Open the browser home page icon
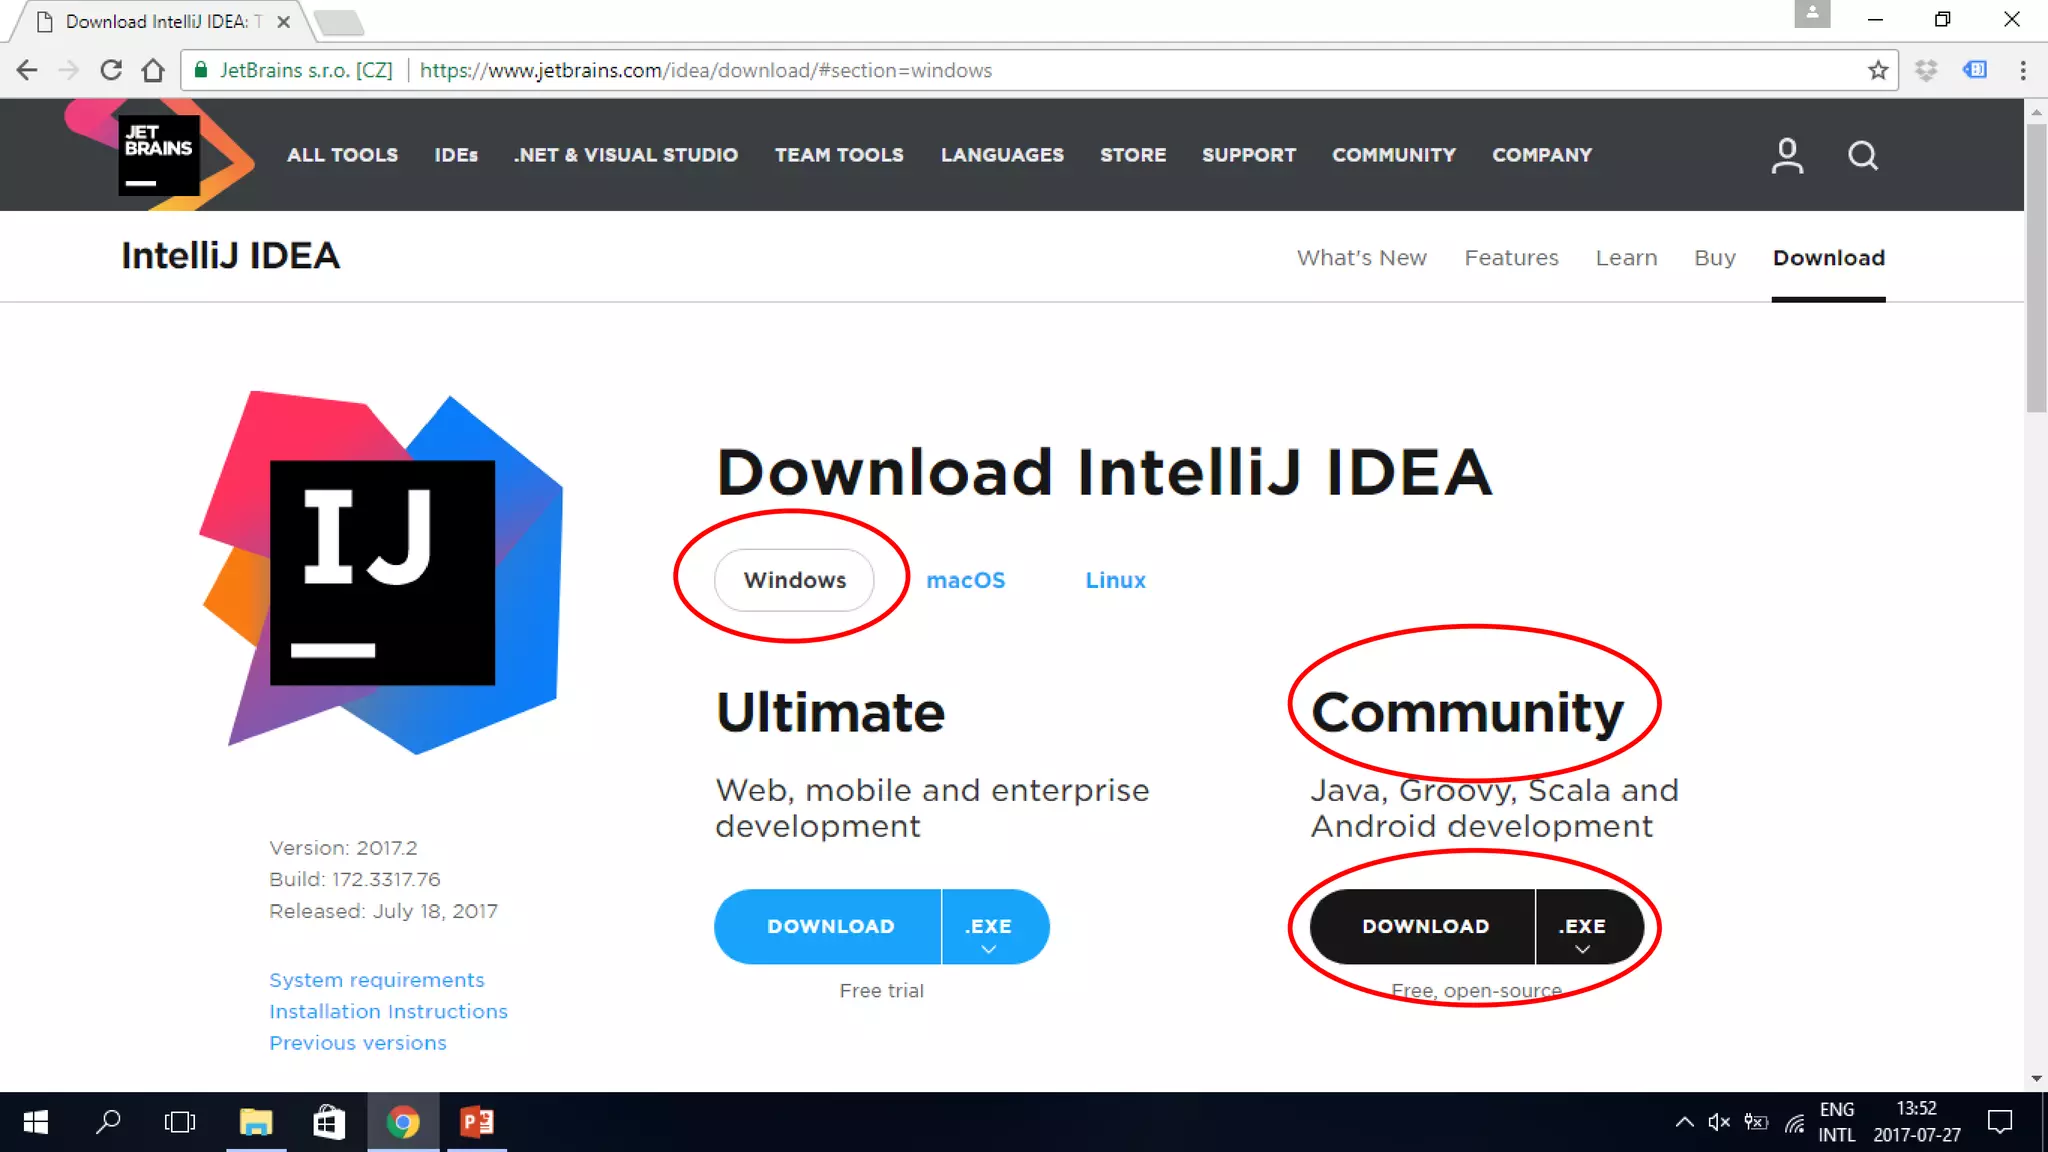This screenshot has height=1152, width=2048. (153, 70)
